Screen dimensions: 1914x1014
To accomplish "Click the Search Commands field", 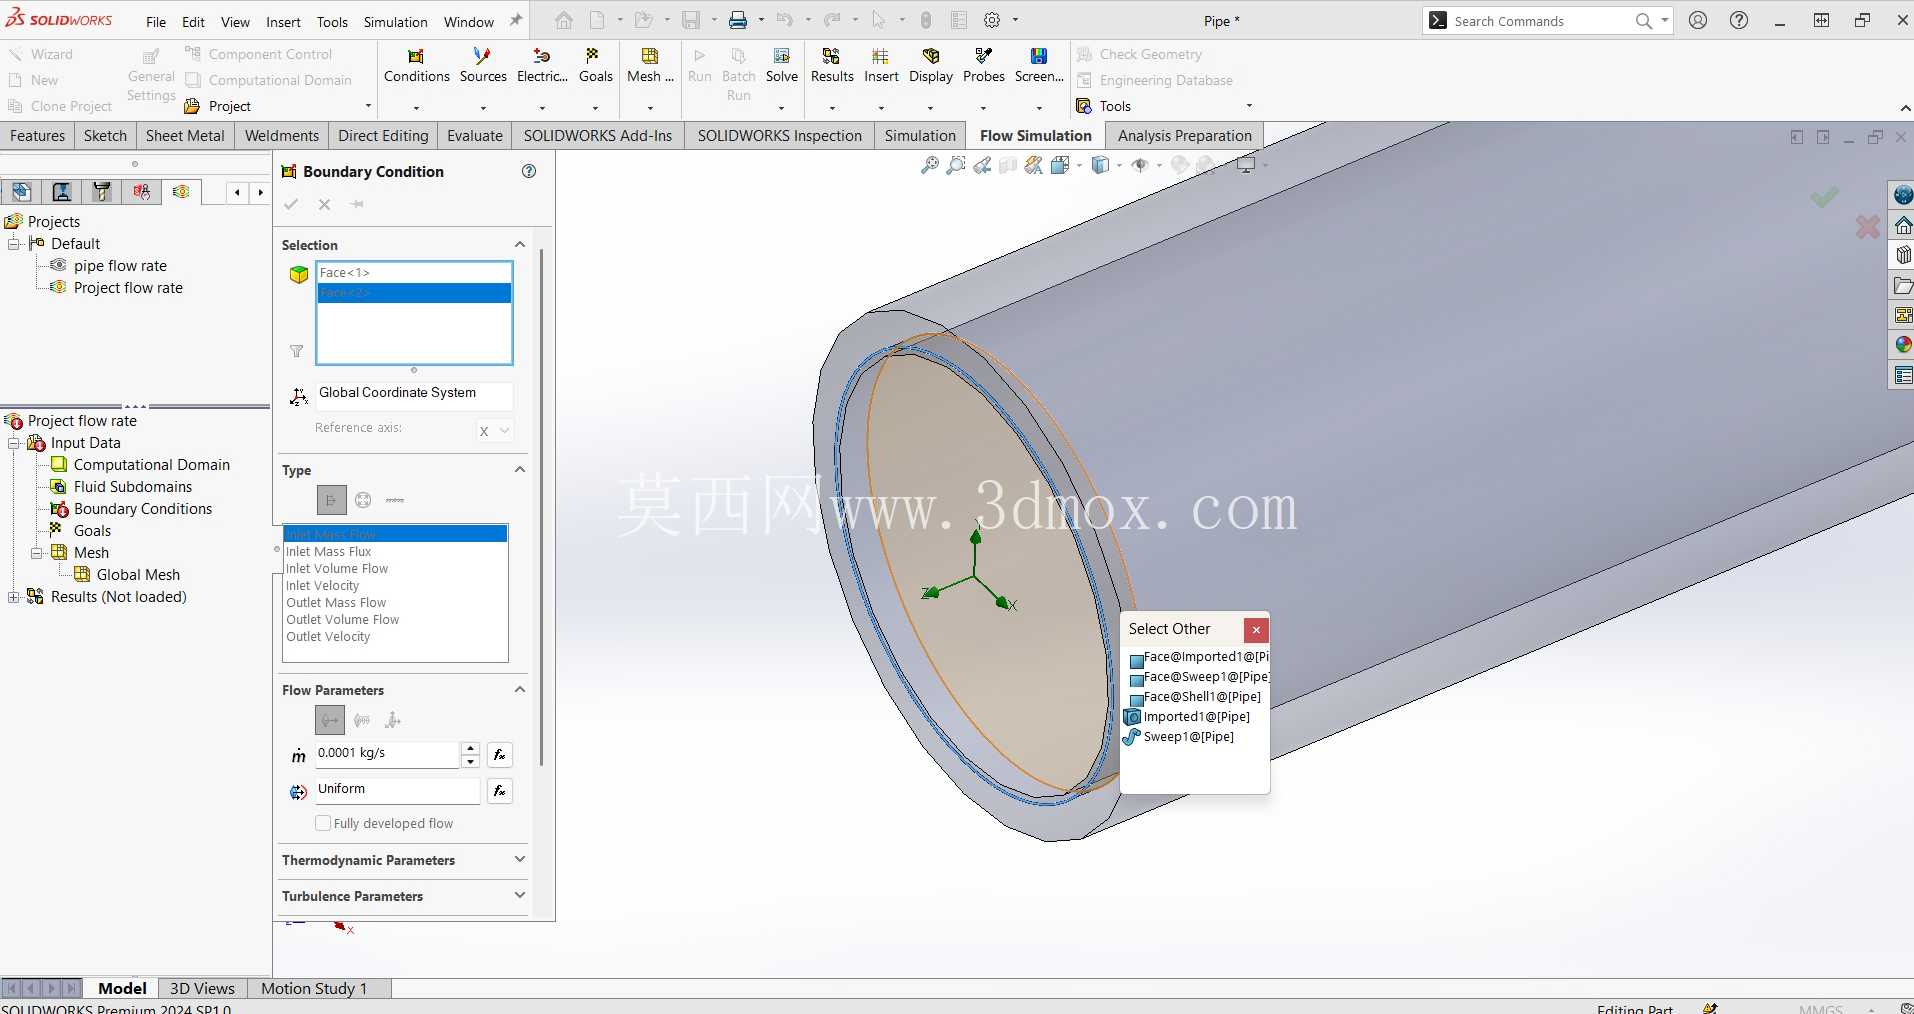I will coord(1538,21).
